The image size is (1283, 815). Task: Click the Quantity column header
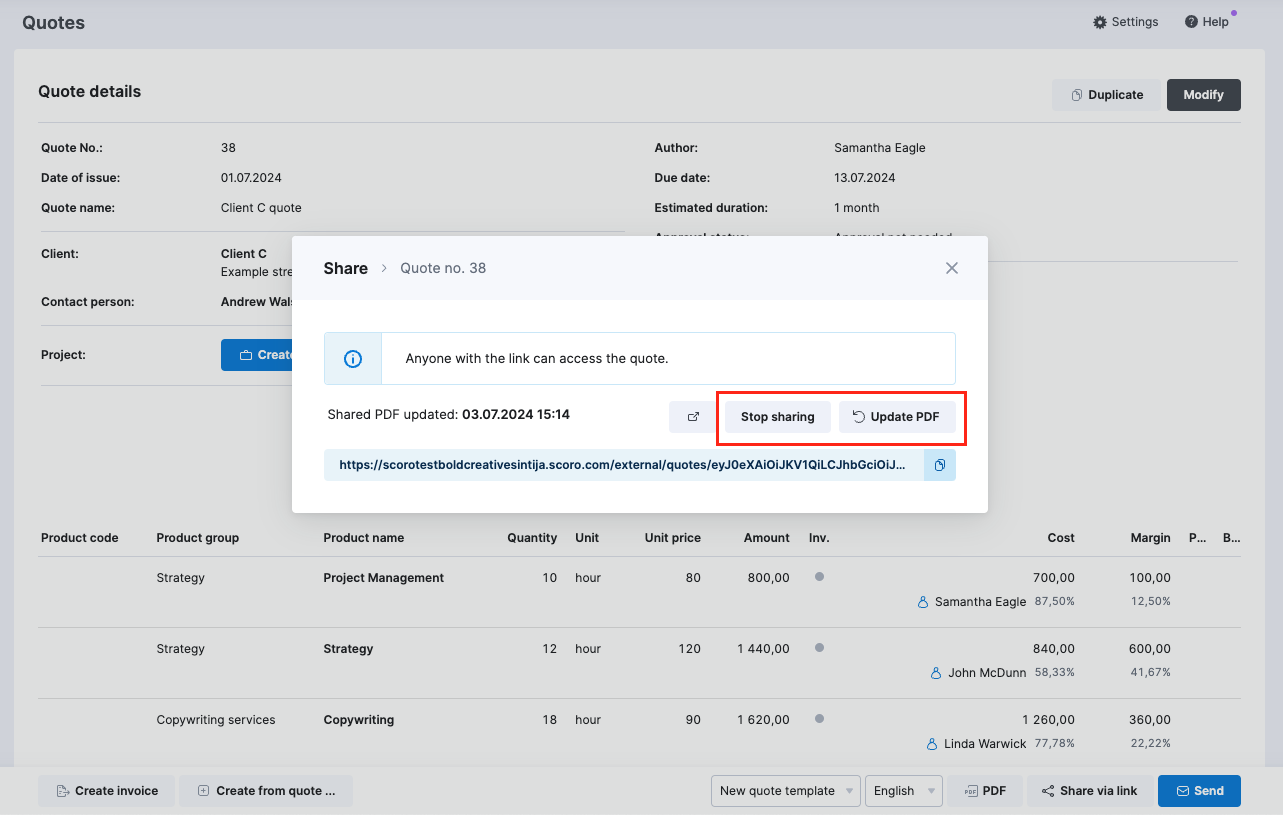pyautogui.click(x=532, y=538)
